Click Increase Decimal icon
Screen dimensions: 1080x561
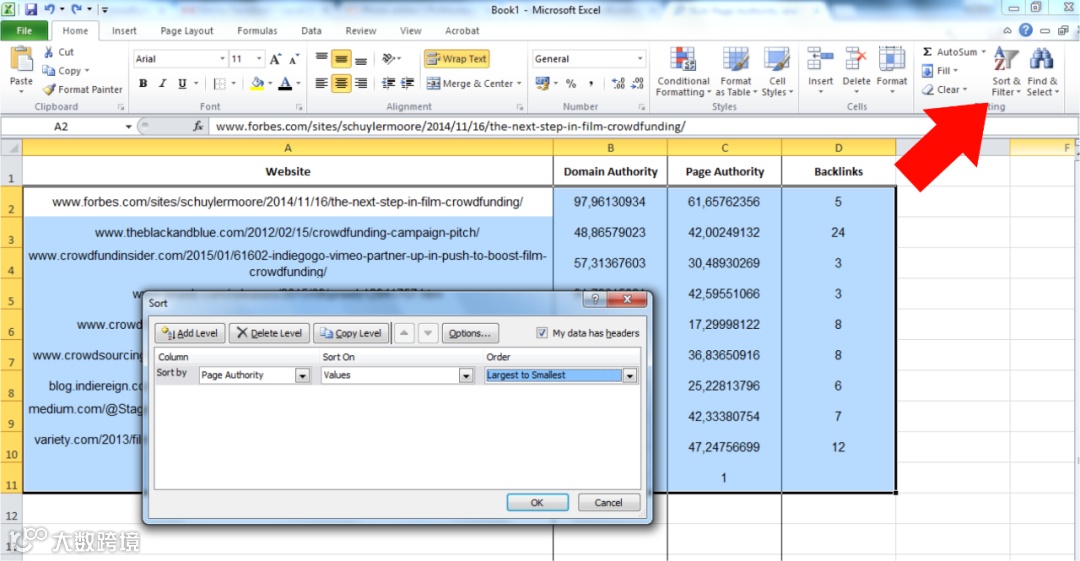[x=618, y=83]
